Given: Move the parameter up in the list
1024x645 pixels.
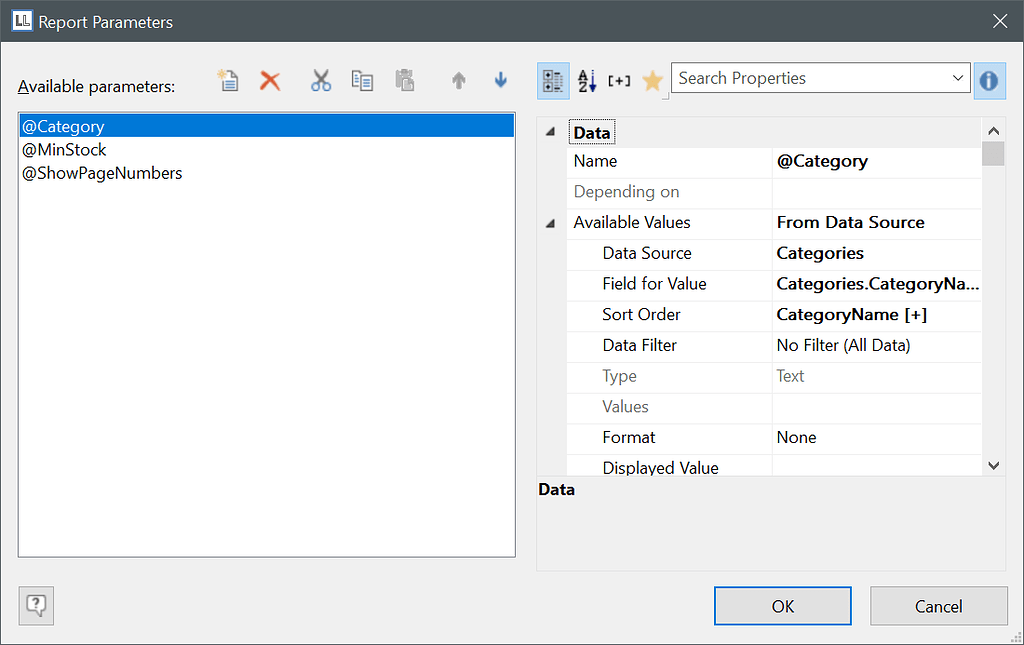Looking at the screenshot, I should click(x=458, y=80).
